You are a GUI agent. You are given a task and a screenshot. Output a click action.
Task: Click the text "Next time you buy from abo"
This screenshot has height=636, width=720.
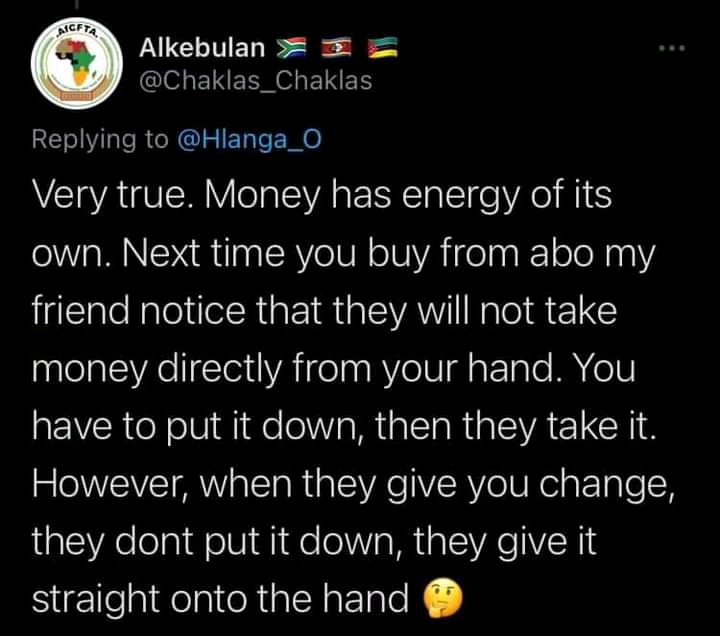coord(357,253)
